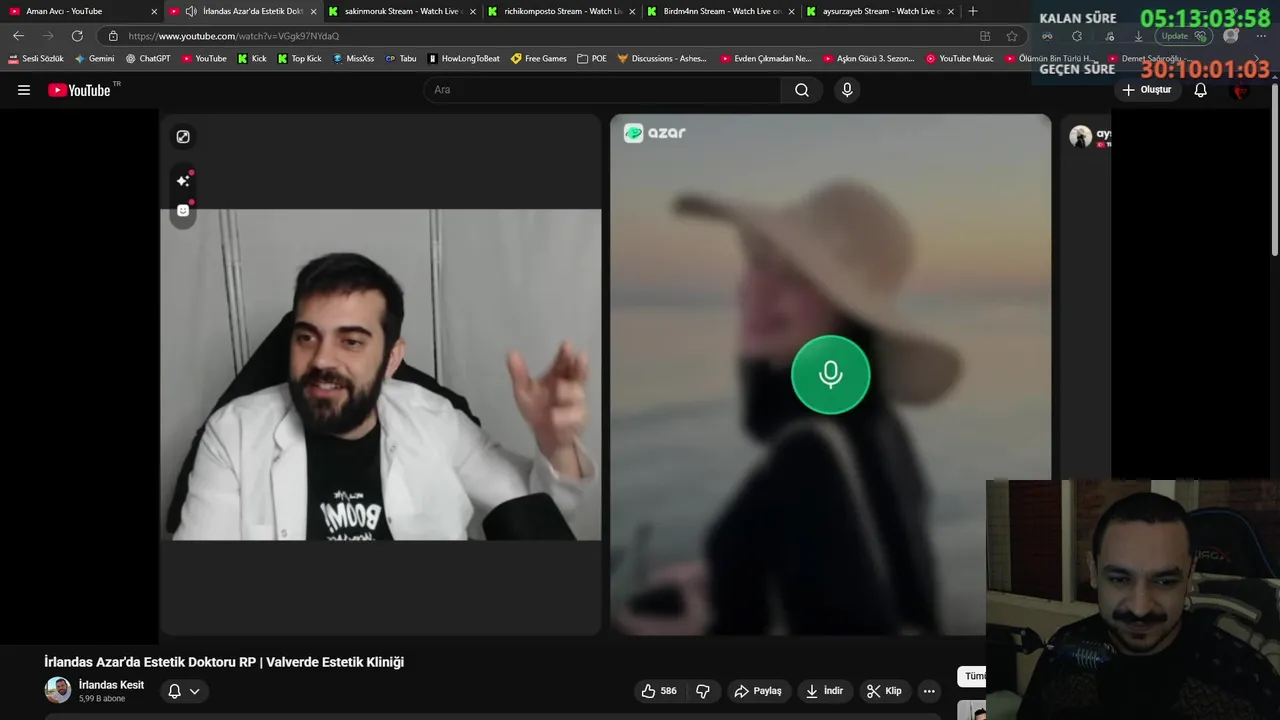The height and width of the screenshot is (720, 1280).
Task: Open a new browser tab
Action: click(973, 11)
